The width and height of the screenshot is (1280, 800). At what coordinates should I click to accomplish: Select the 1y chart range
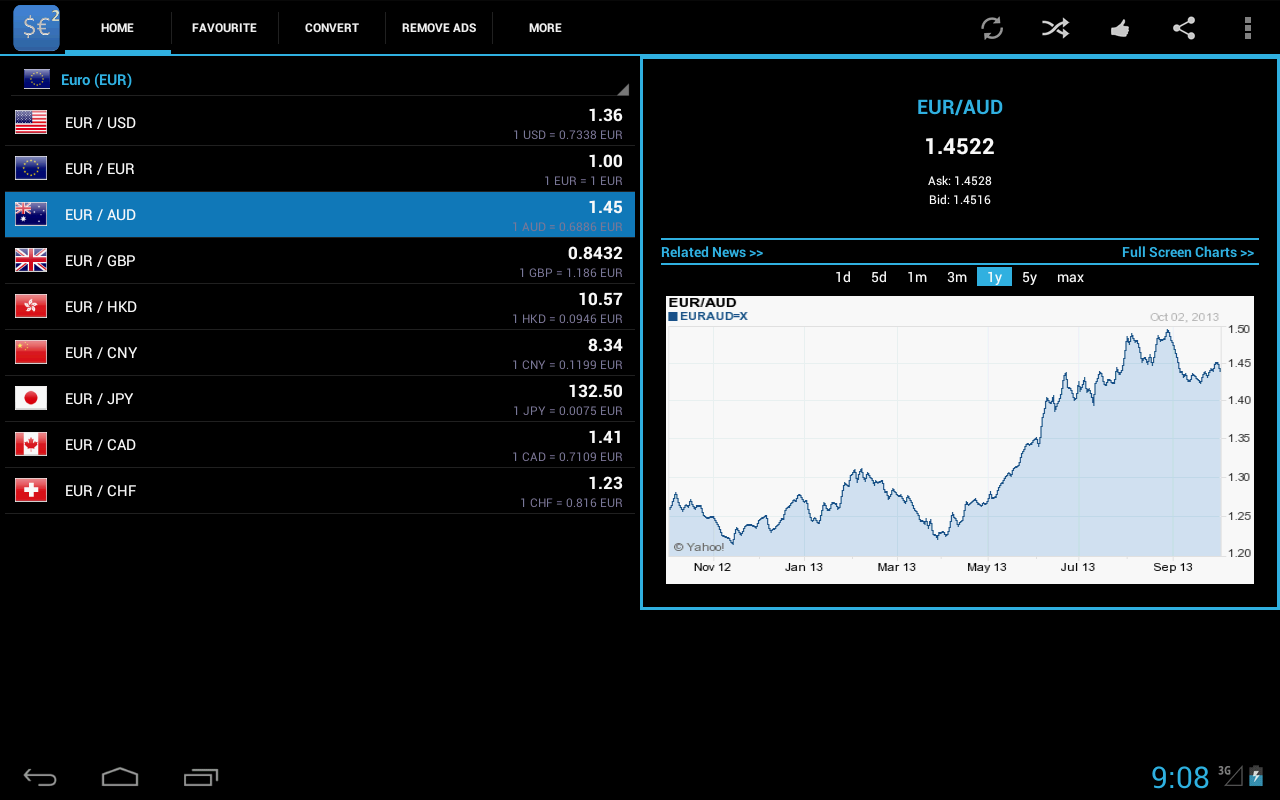tap(994, 277)
